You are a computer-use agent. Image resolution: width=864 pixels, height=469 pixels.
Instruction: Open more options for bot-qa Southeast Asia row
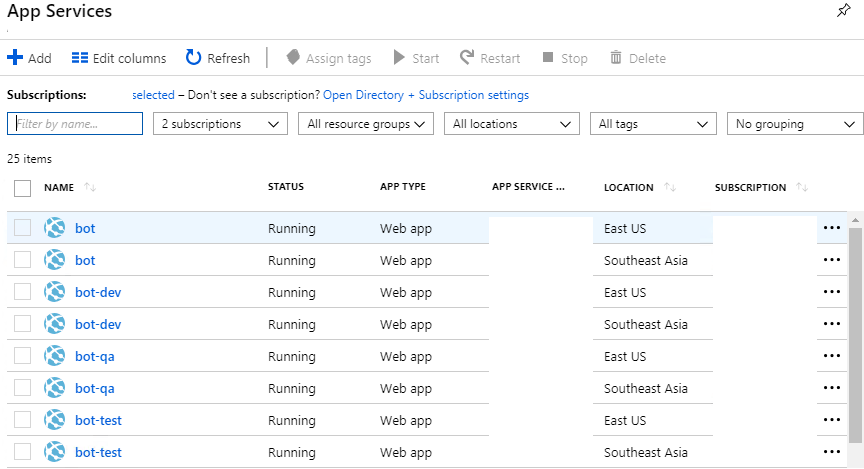[831, 387]
